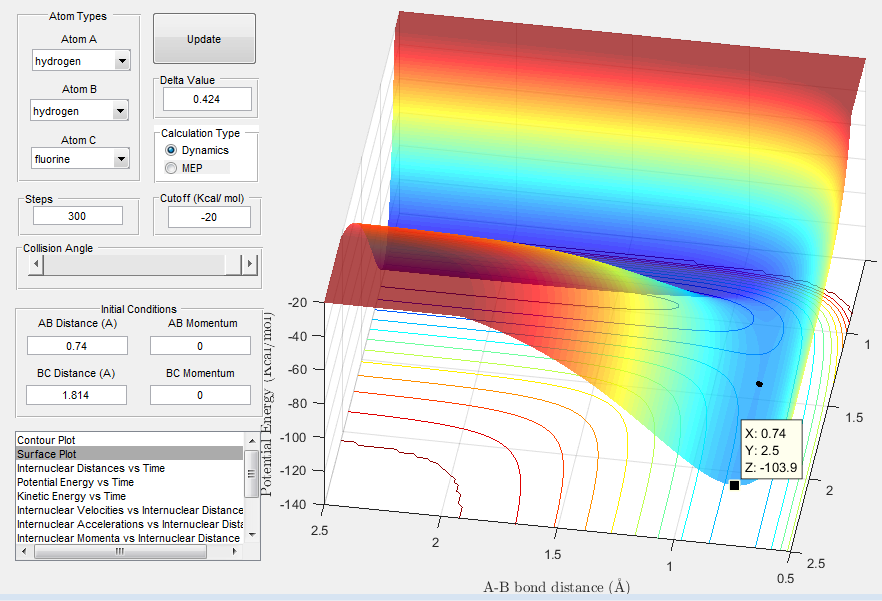Viewport: 882px width, 601px height.
Task: Click the plot list horizontal scrollbar right arrow
Action: coord(237,552)
